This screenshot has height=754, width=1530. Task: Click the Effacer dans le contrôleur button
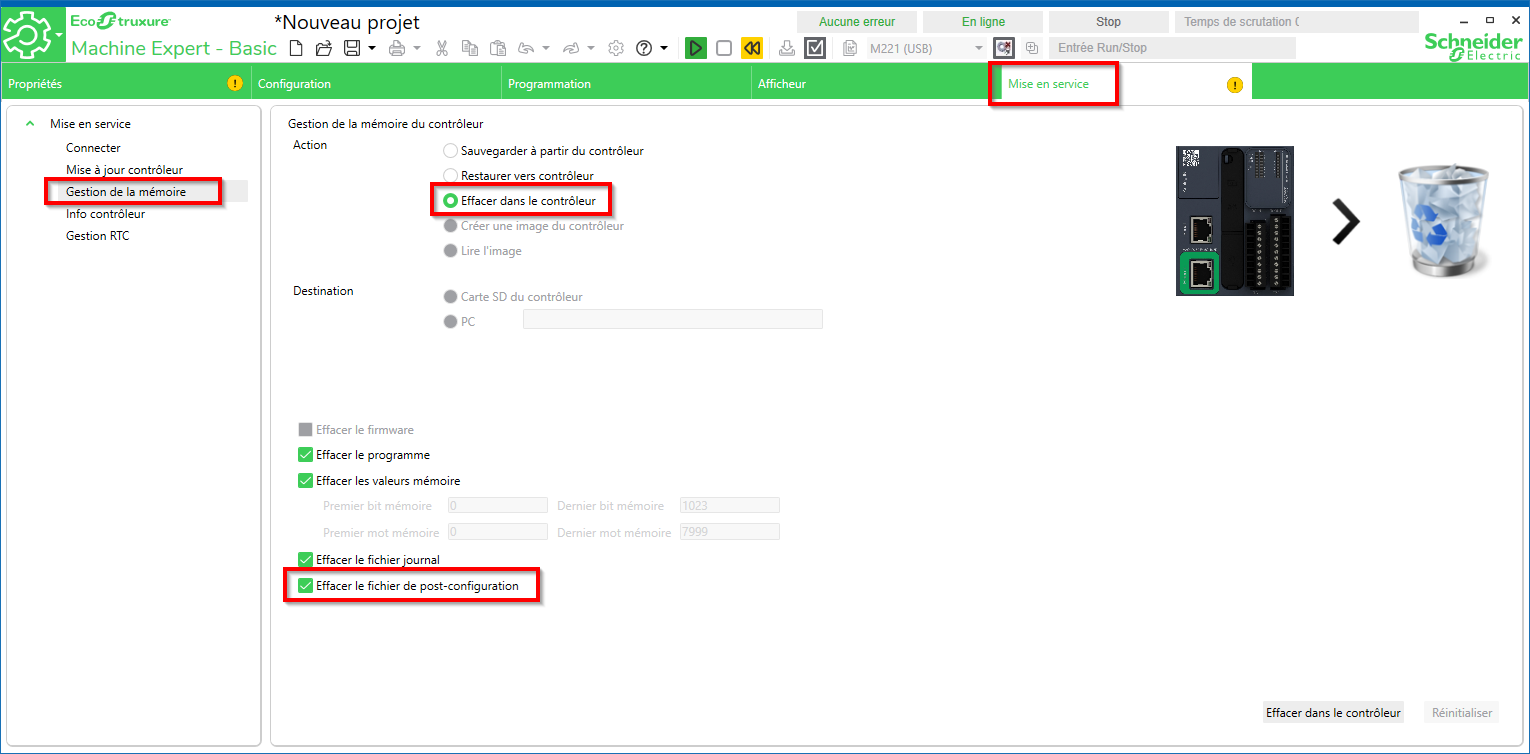pos(1332,713)
